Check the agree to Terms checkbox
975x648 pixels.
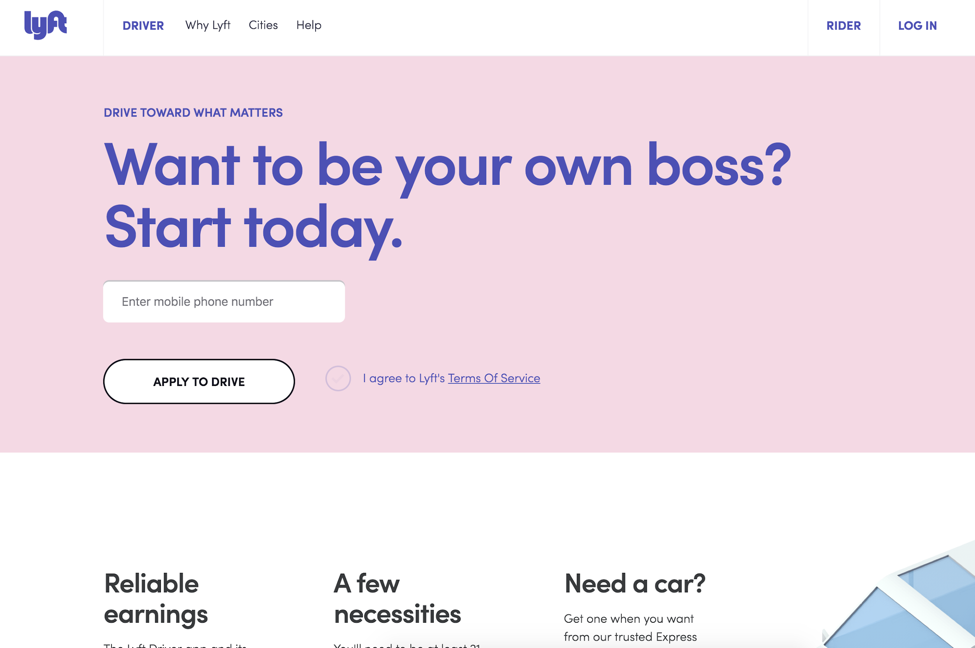point(338,378)
